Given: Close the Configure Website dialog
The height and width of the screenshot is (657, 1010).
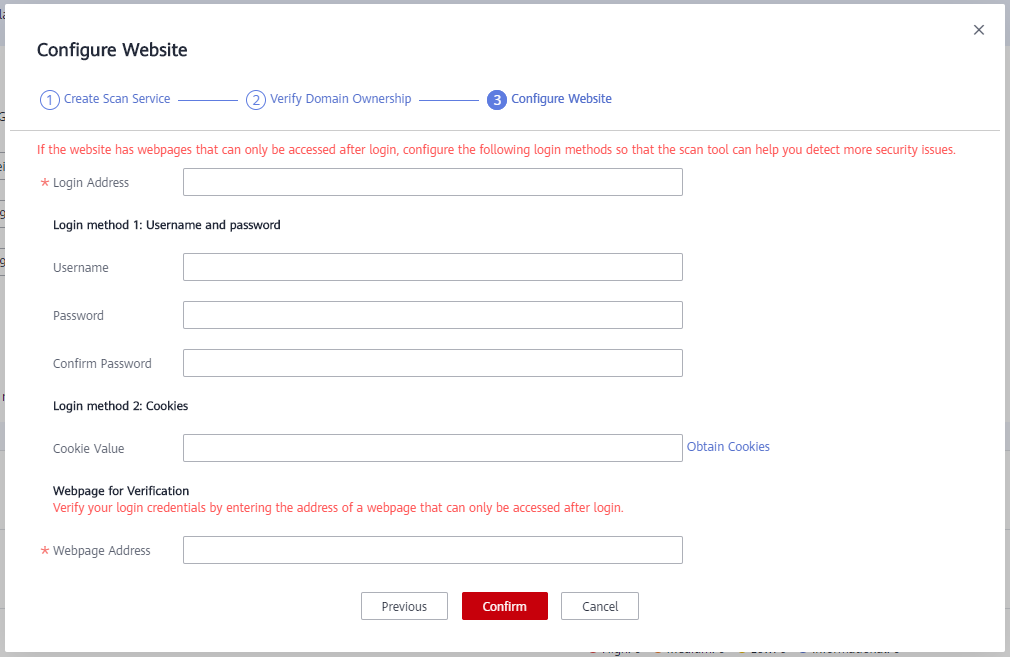Looking at the screenshot, I should [x=979, y=30].
